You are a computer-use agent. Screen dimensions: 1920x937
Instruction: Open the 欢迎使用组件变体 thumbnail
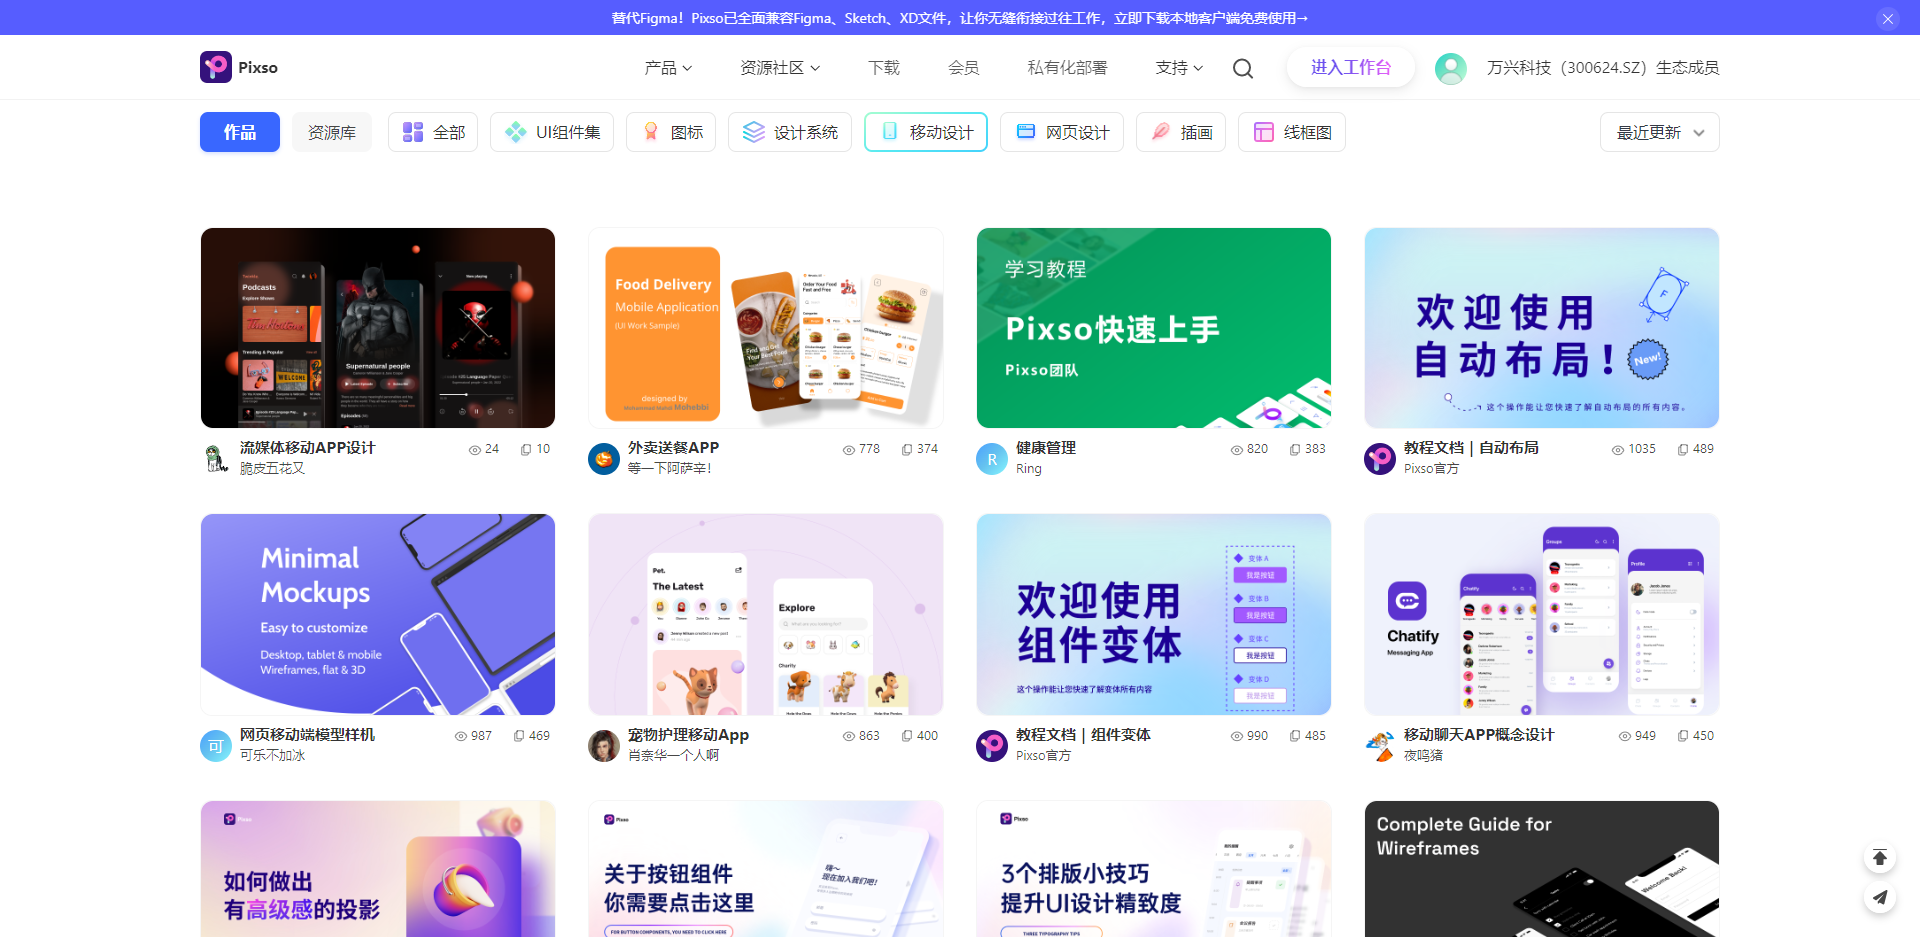point(1154,614)
